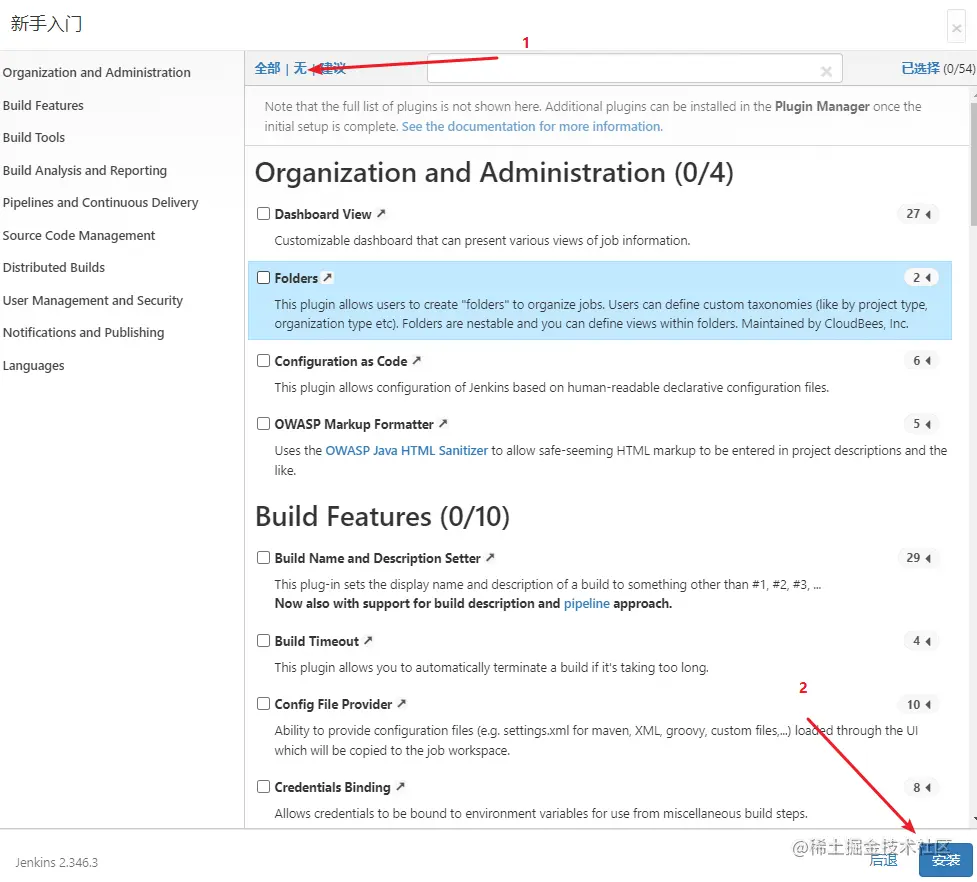Screen dimensions: 977x882
Task: Select all plugins via 全部 link
Action: [267, 68]
